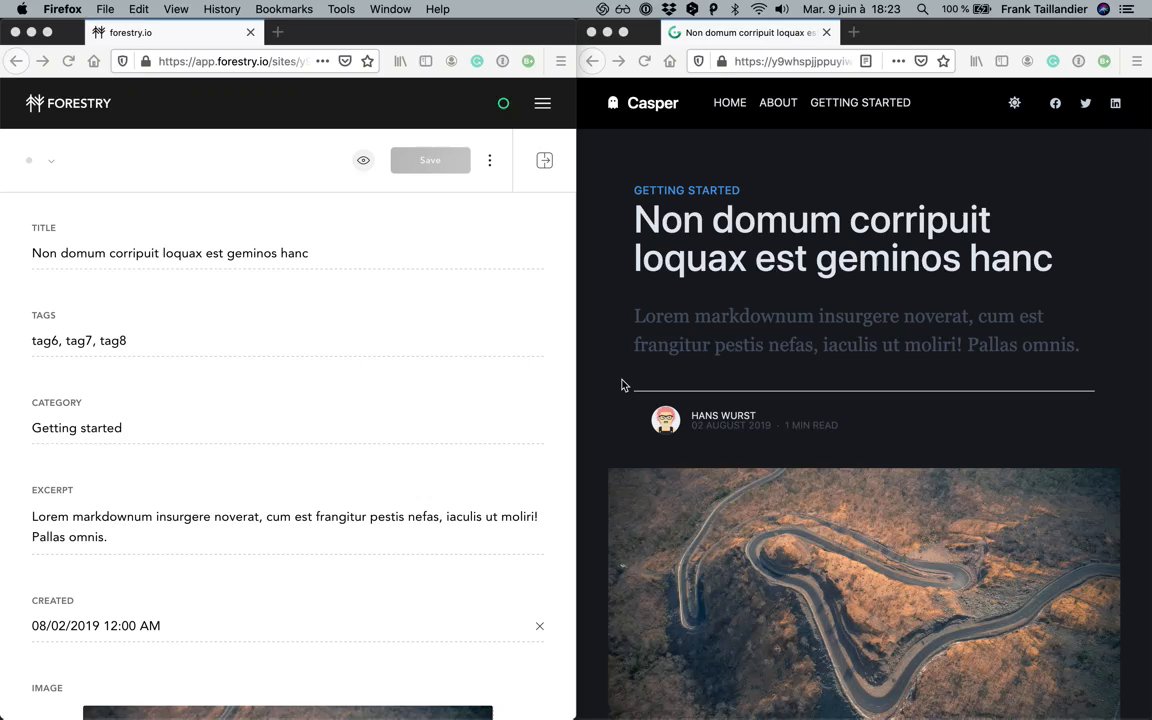Click Hans Wurst author avatar

coord(666,420)
